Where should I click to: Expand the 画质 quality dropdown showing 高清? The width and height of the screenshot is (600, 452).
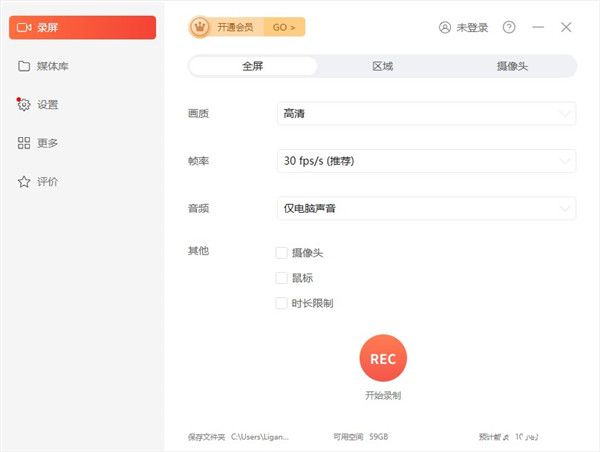(426, 114)
